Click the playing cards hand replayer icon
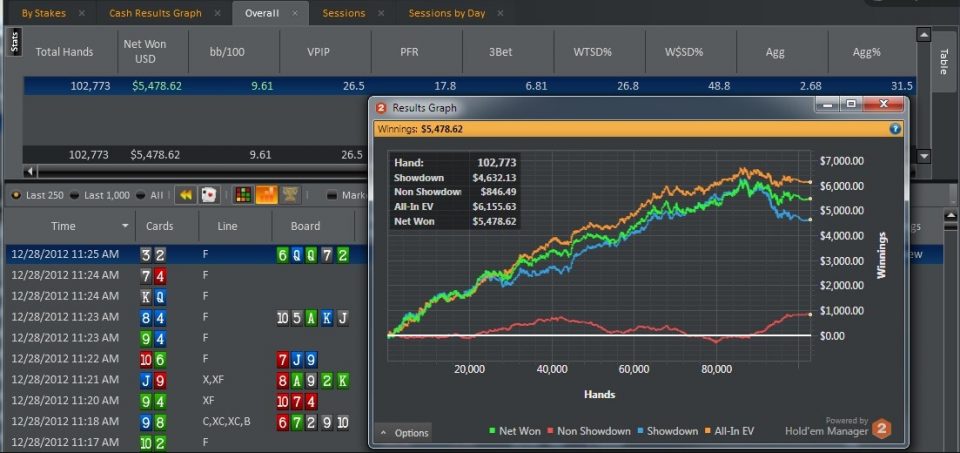Screen dimensions: 960x453 [210, 195]
